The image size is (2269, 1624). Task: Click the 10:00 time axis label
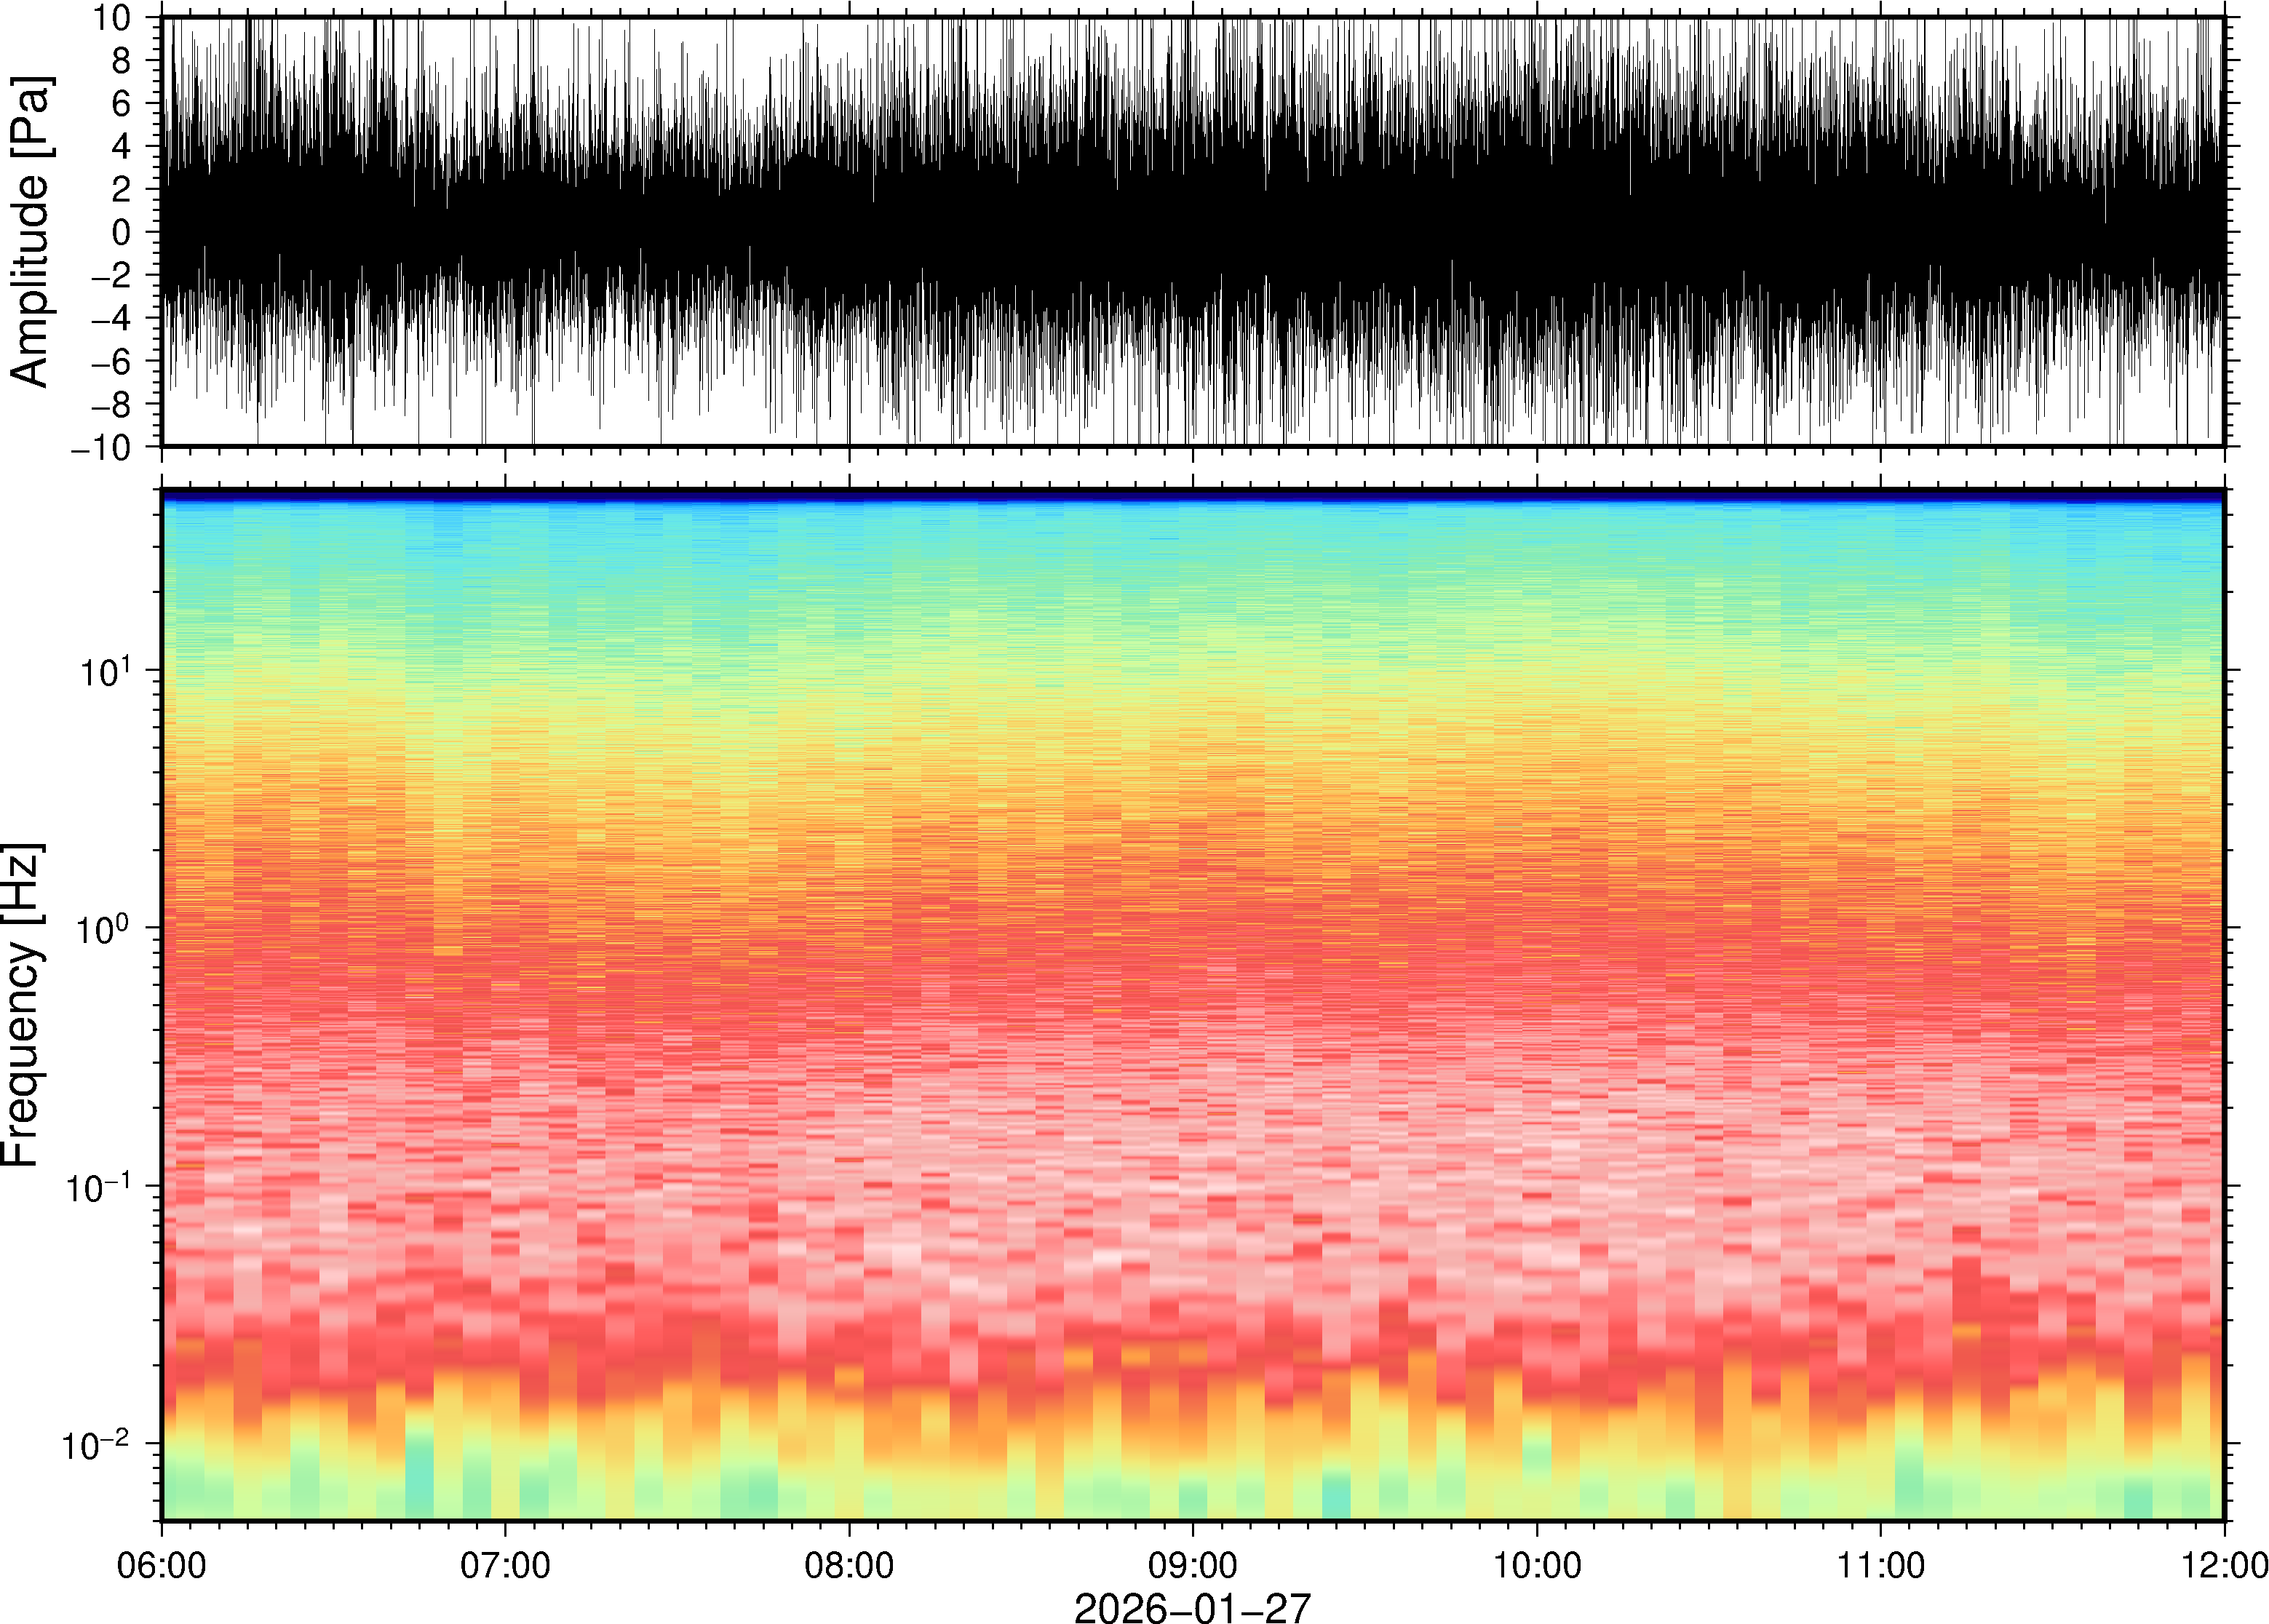click(x=1537, y=1565)
